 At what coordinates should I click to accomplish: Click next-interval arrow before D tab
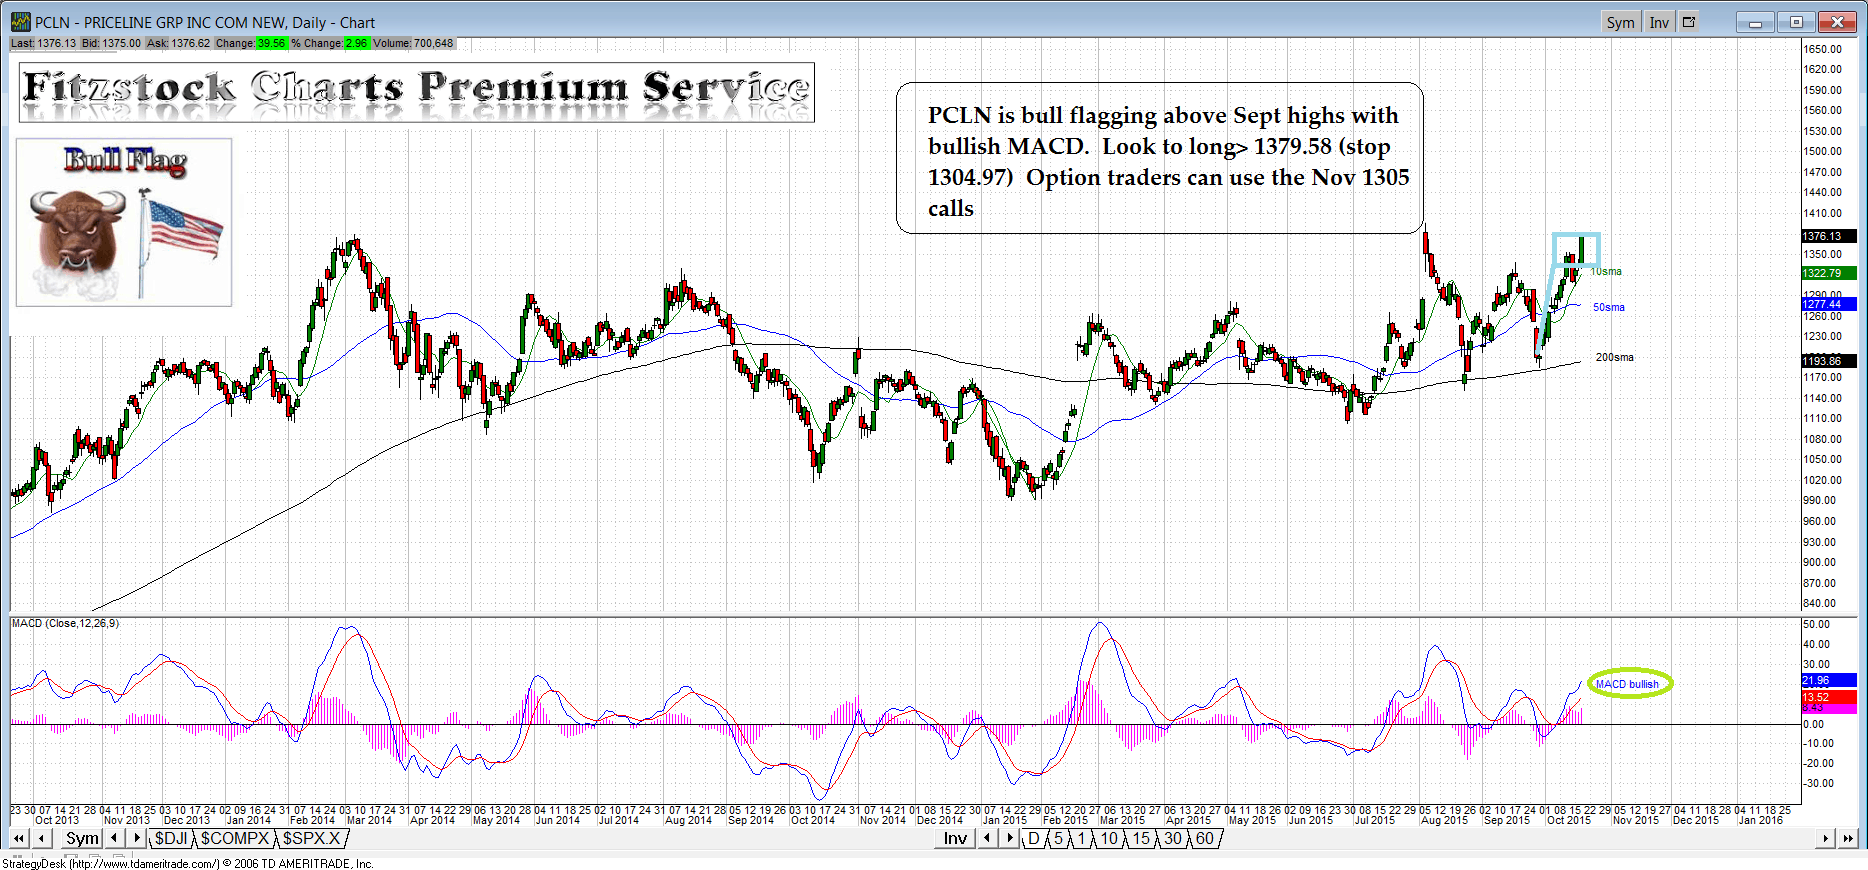point(1009,838)
